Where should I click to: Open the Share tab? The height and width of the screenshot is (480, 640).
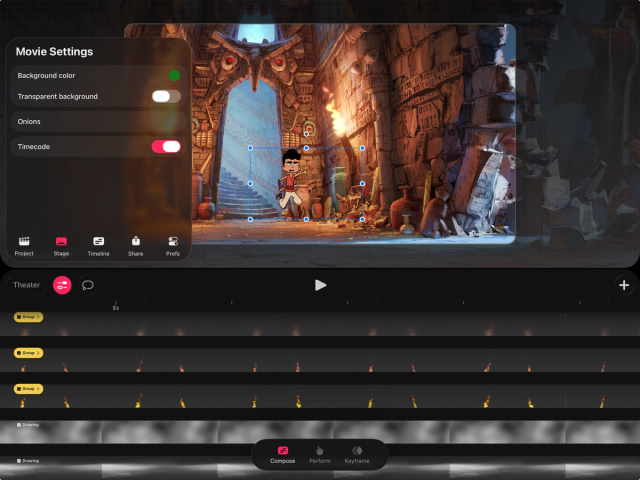coord(136,246)
